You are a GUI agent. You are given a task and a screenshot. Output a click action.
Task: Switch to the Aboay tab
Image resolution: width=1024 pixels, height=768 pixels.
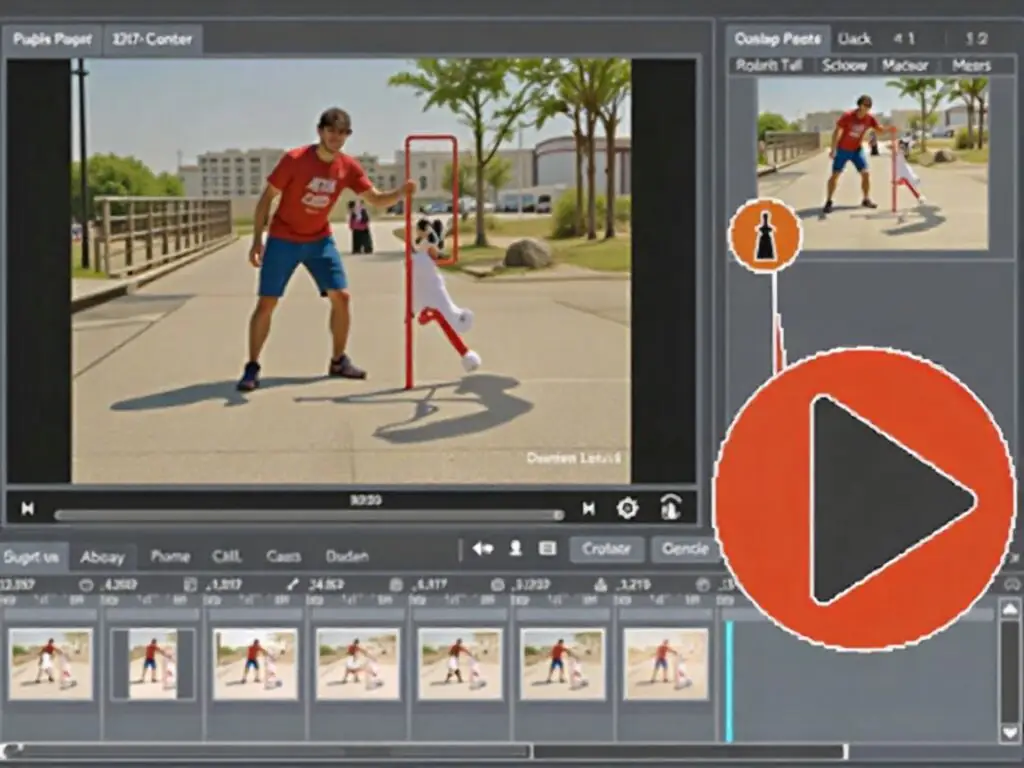coord(103,557)
